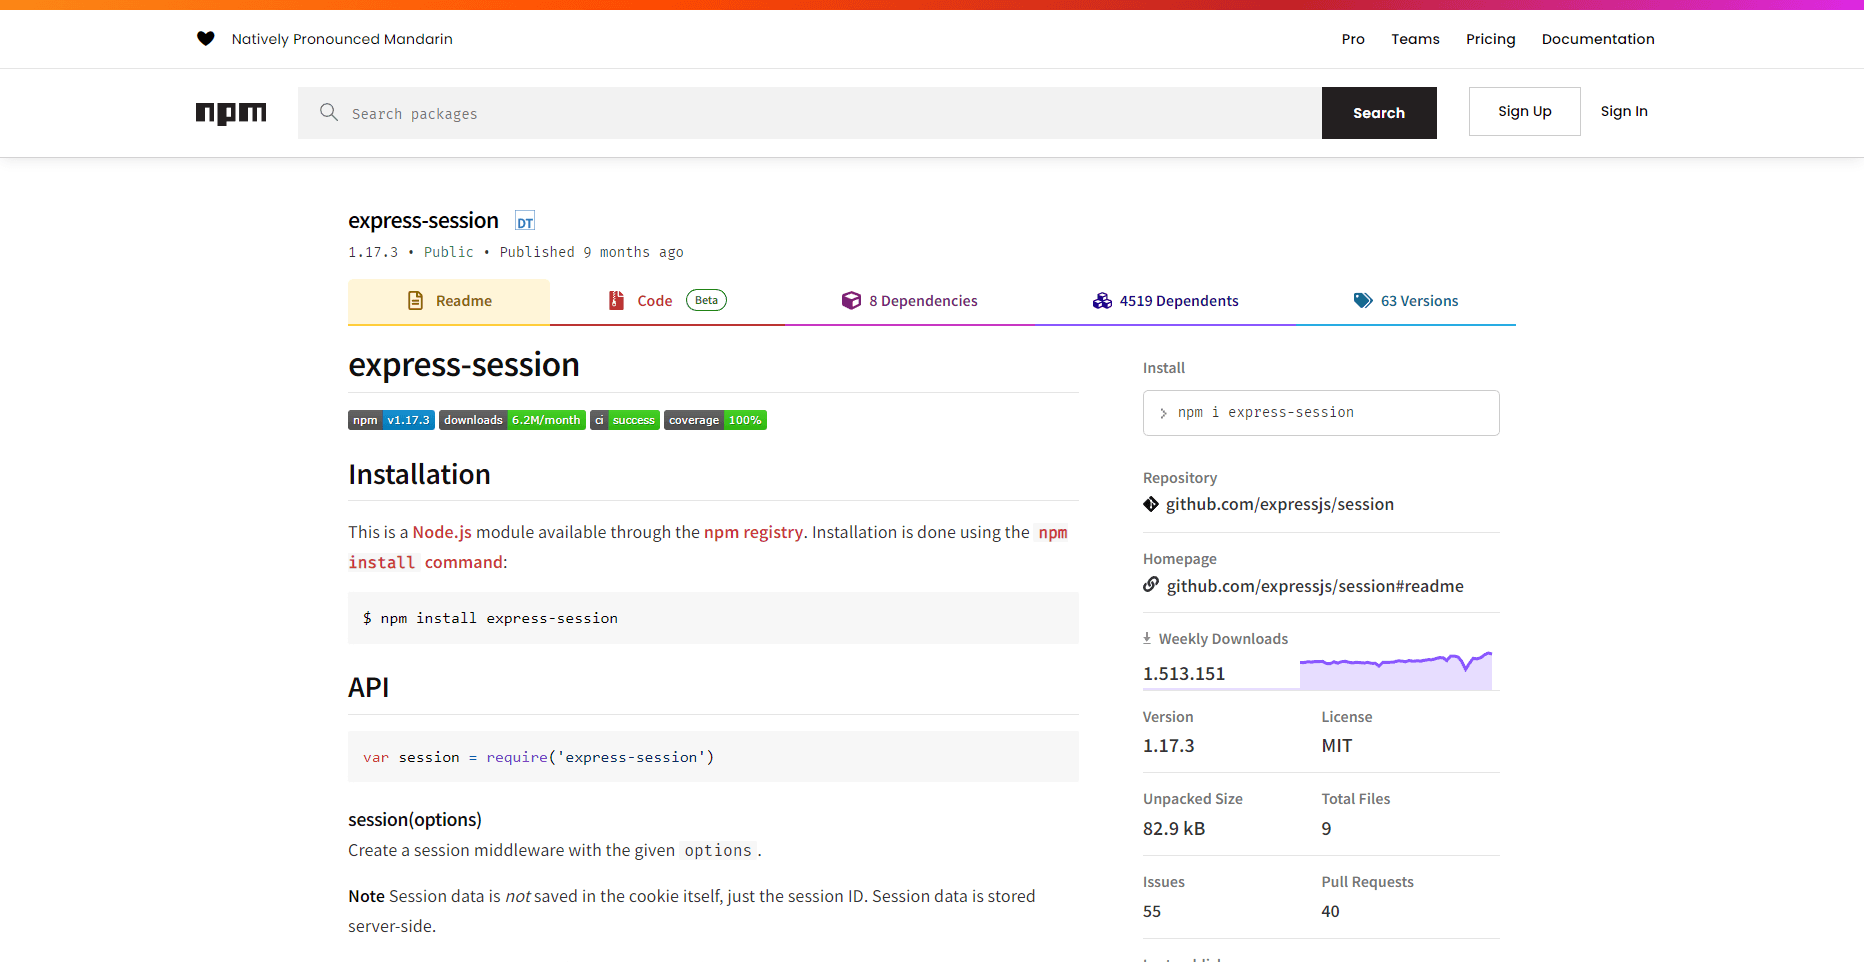
Task: Click the Sign Up button
Action: point(1524,111)
